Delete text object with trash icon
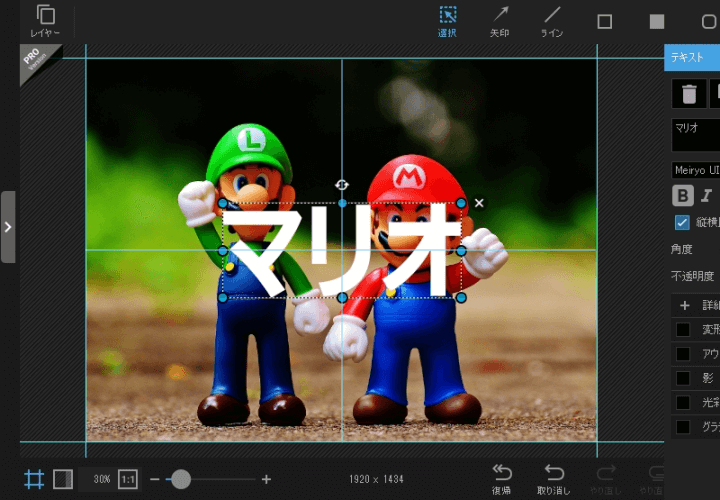This screenshot has width=720, height=500. [689, 94]
